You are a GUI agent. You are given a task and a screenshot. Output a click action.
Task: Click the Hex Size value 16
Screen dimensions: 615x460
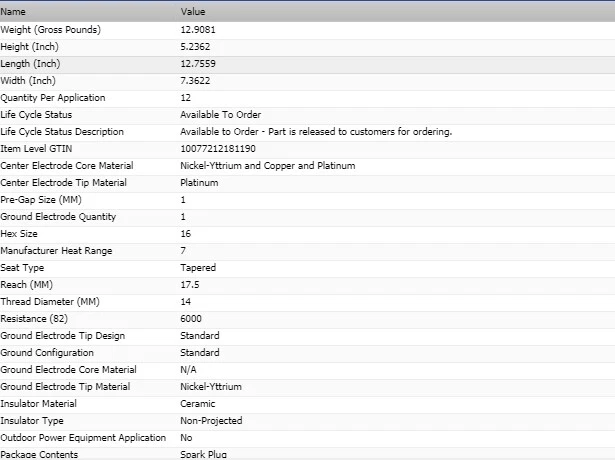click(x=186, y=234)
